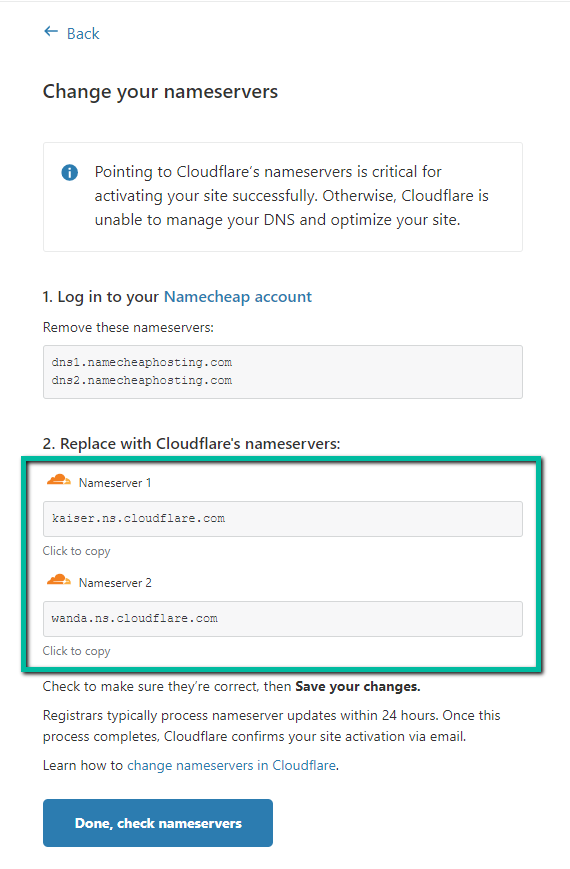This screenshot has height=869, width=570.
Task: Click the Cloudflare cloud icon beside Nameserver 2
Action: click(59, 580)
